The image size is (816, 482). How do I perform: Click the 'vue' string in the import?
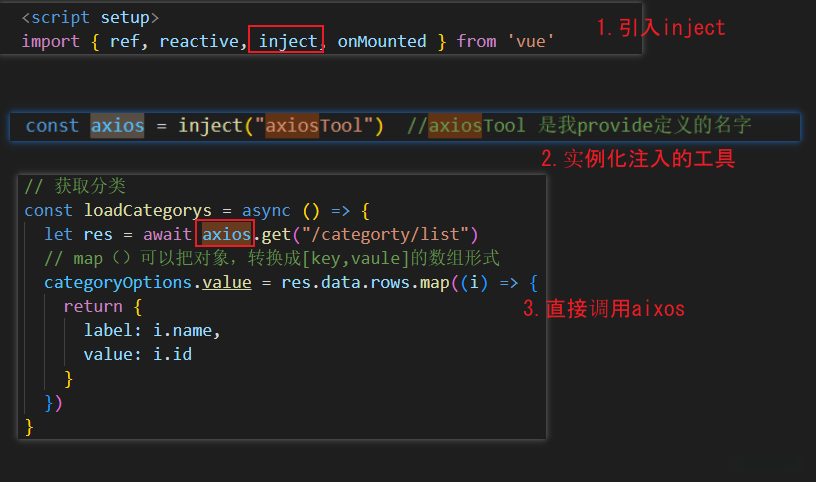pos(530,41)
